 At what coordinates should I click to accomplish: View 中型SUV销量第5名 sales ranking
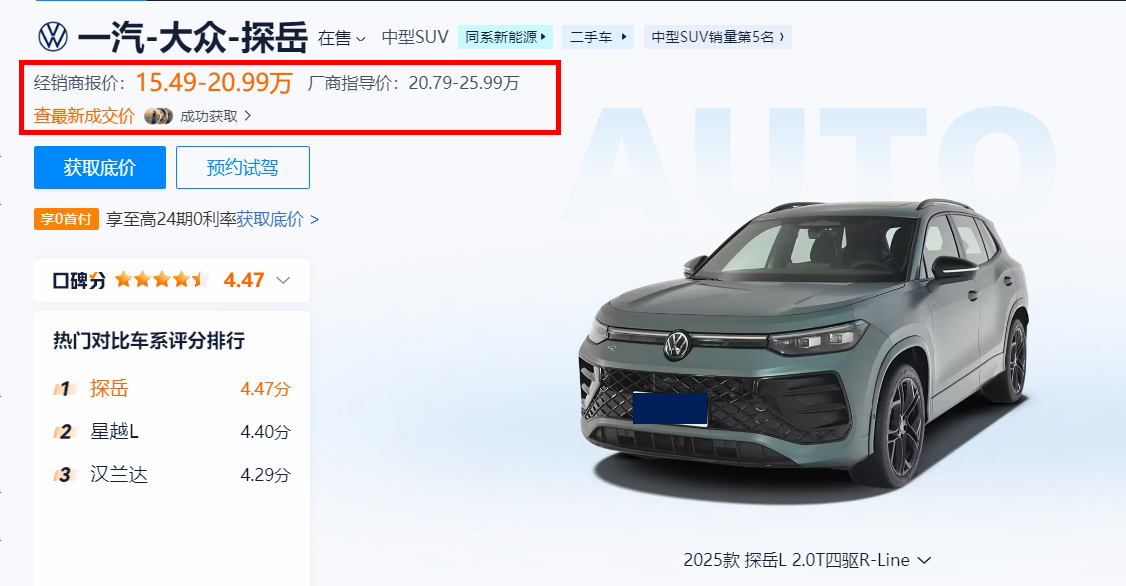(717, 37)
